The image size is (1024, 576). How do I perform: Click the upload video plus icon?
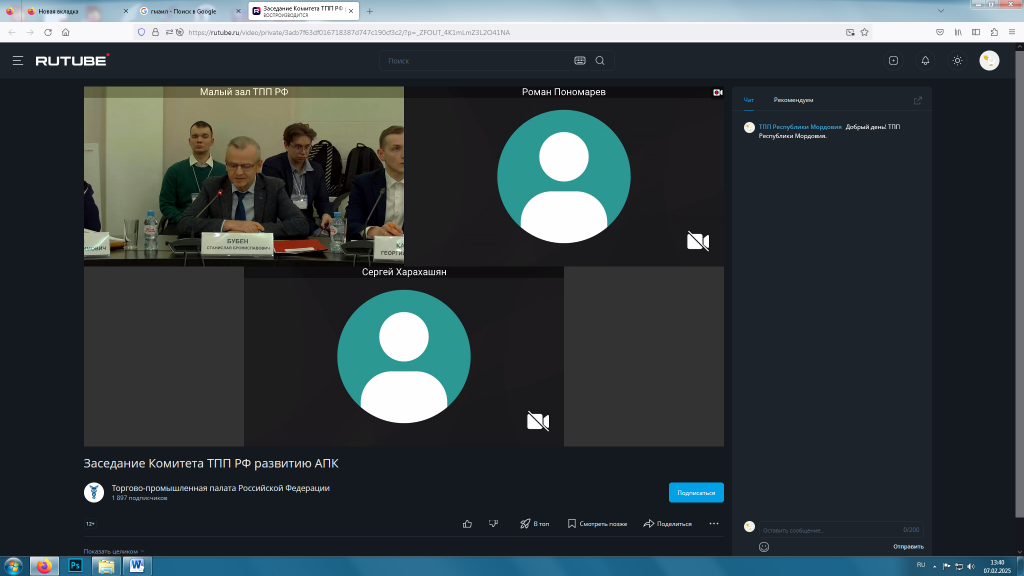pyautogui.click(x=893, y=61)
